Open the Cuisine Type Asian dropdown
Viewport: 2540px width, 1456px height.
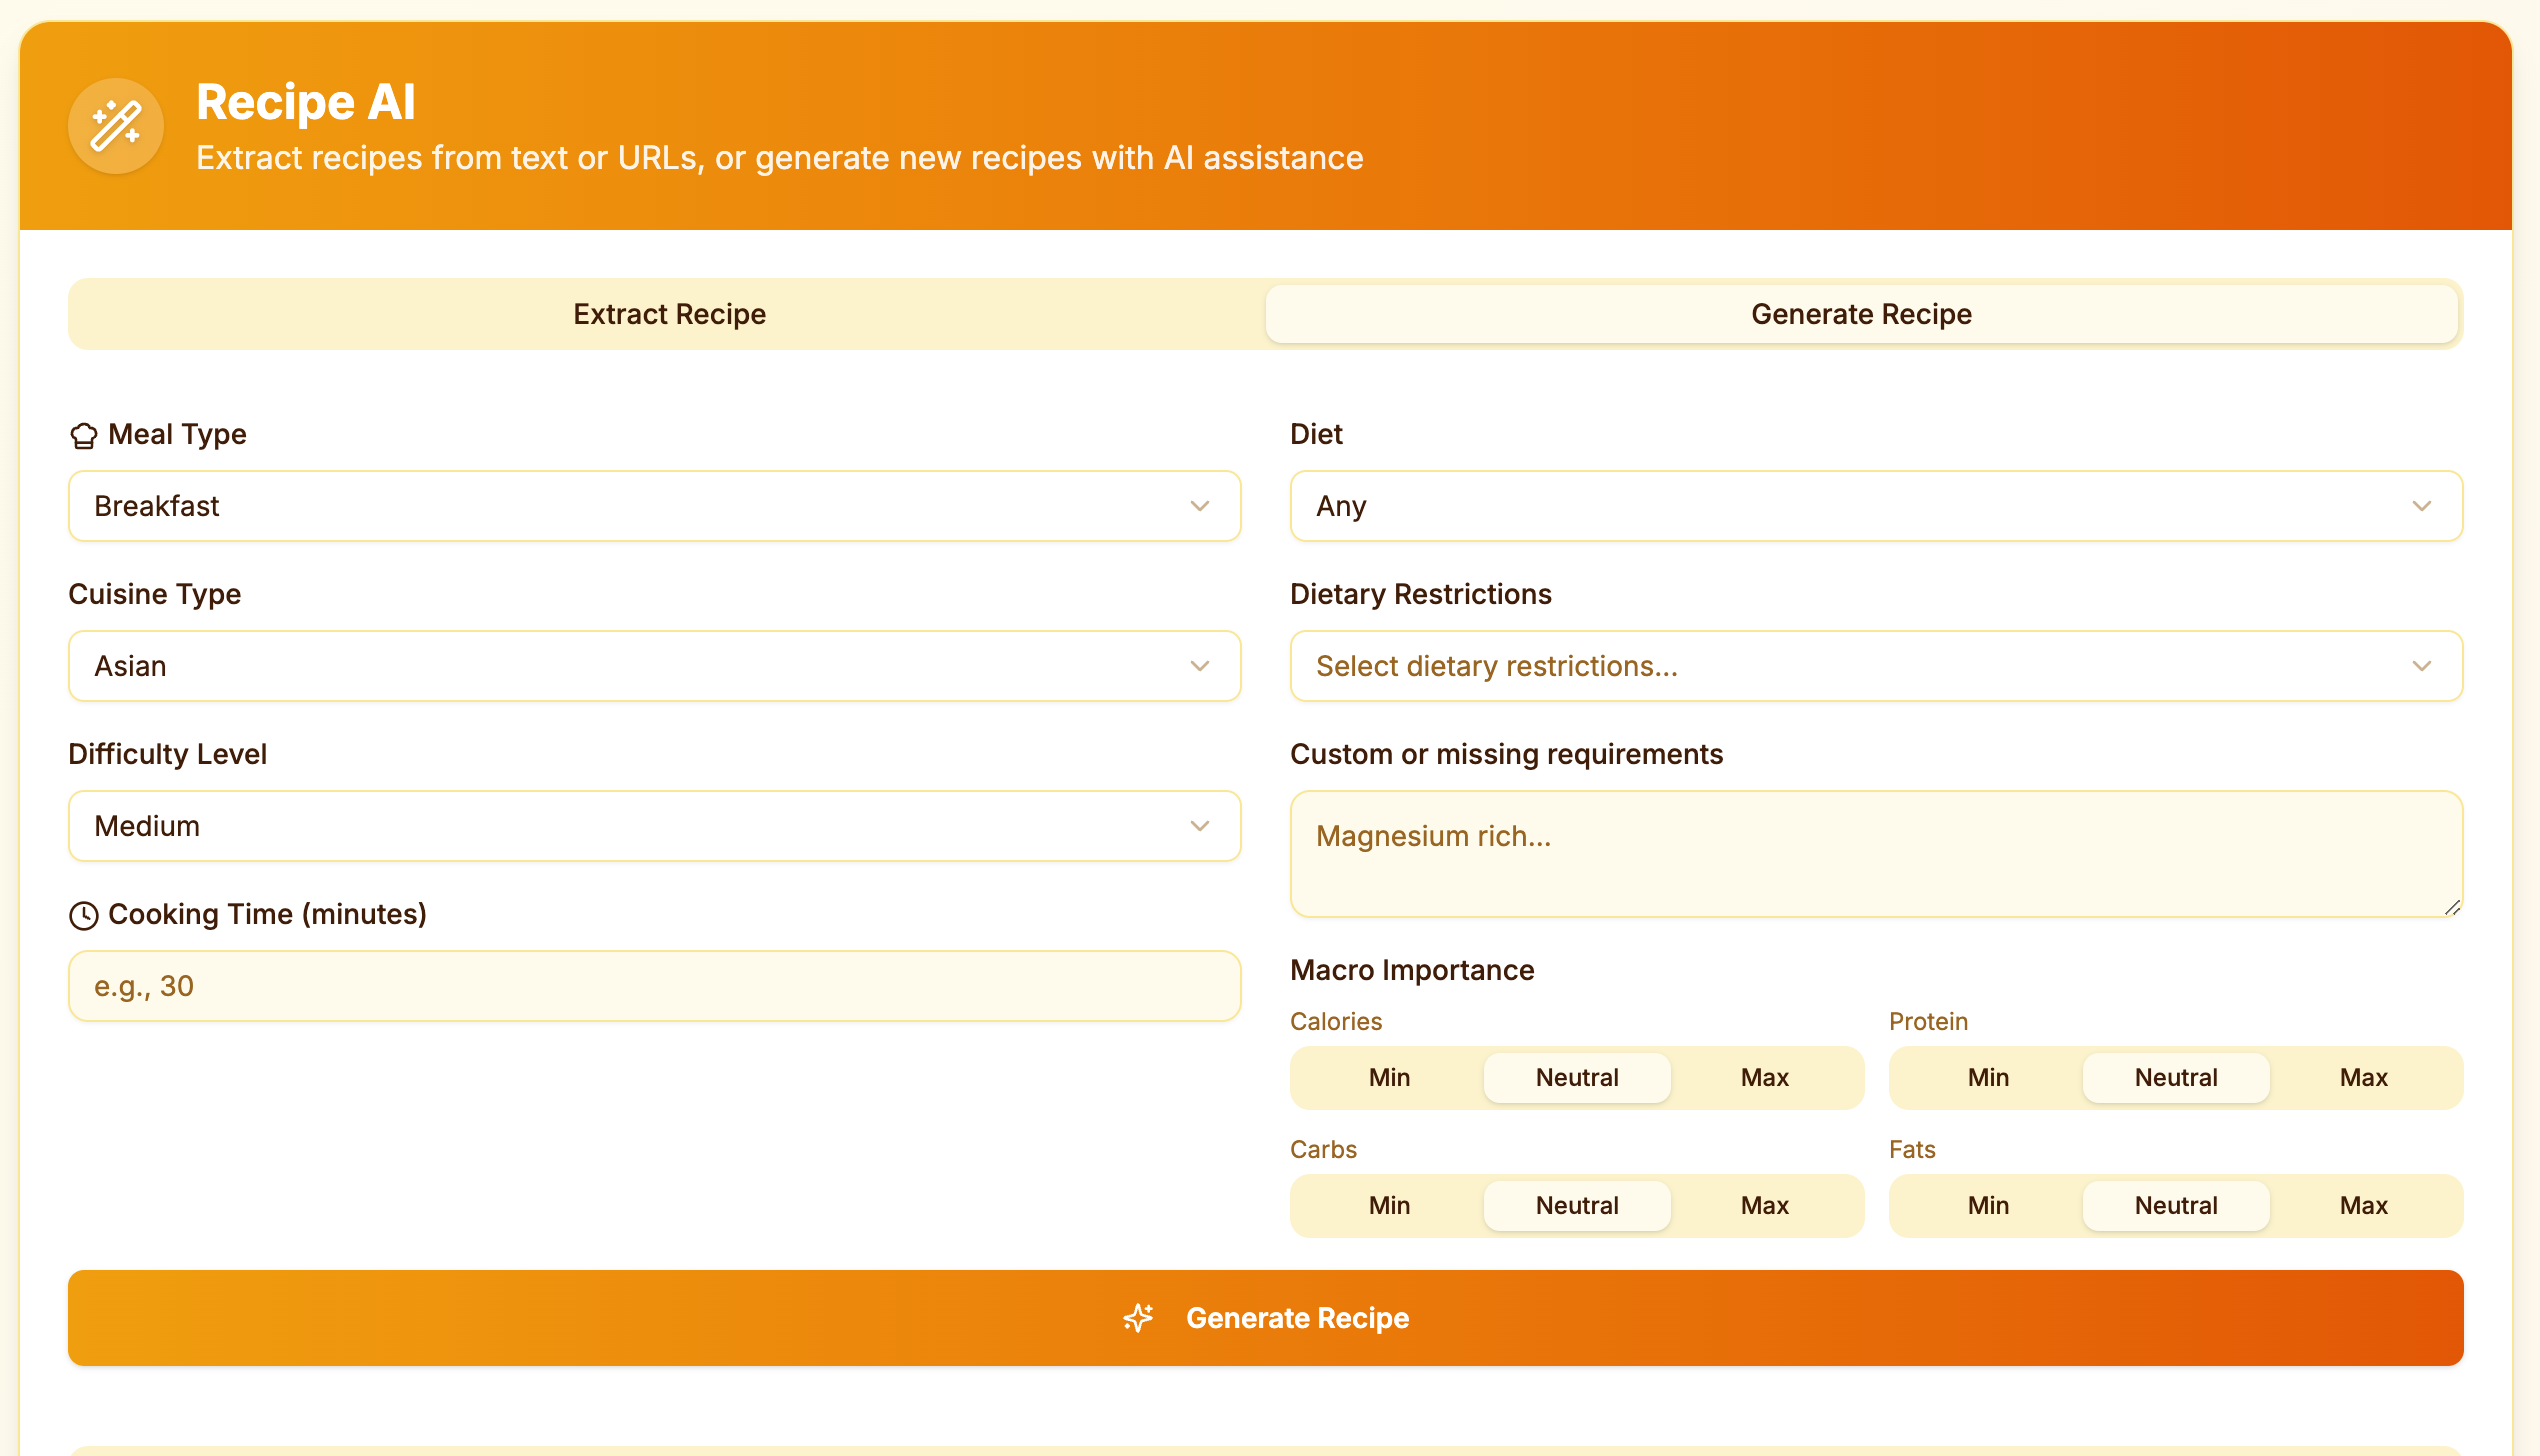(654, 666)
